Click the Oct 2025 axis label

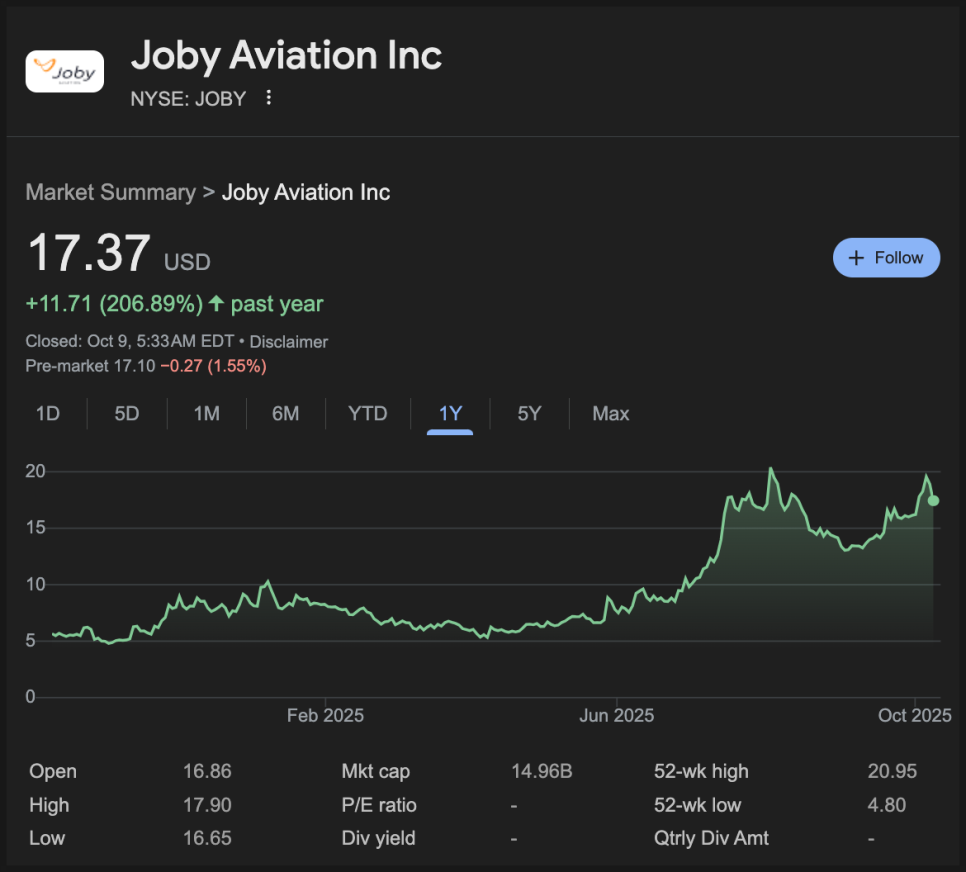914,716
